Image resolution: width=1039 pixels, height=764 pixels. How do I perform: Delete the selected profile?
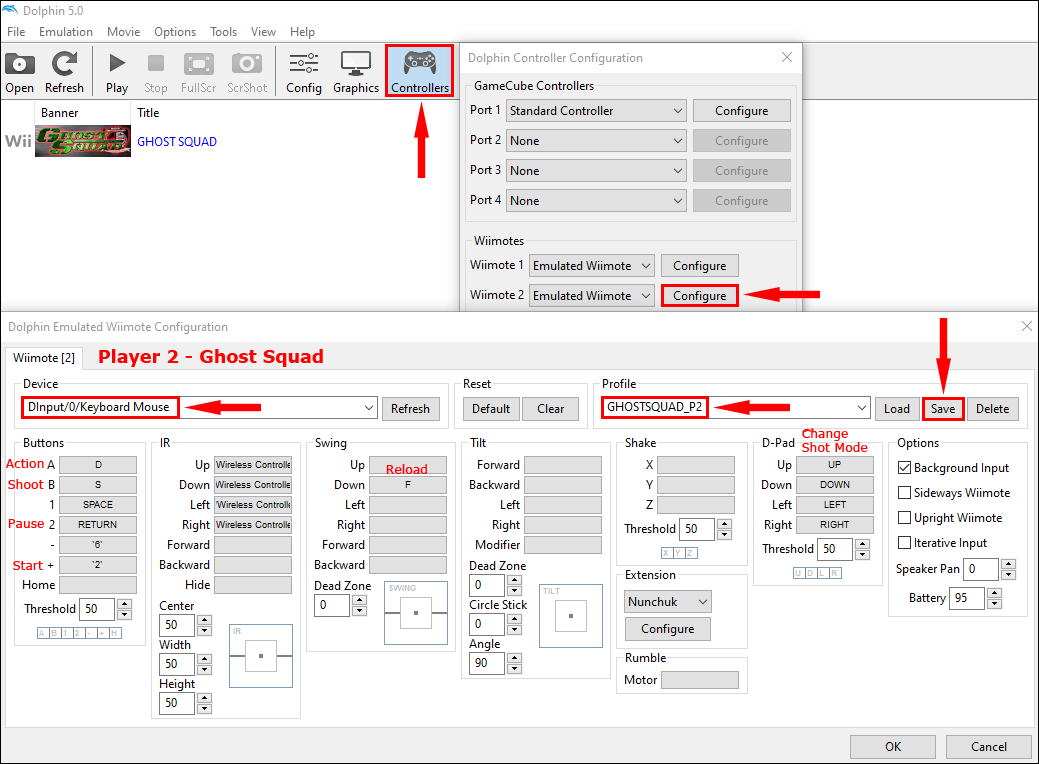(993, 409)
